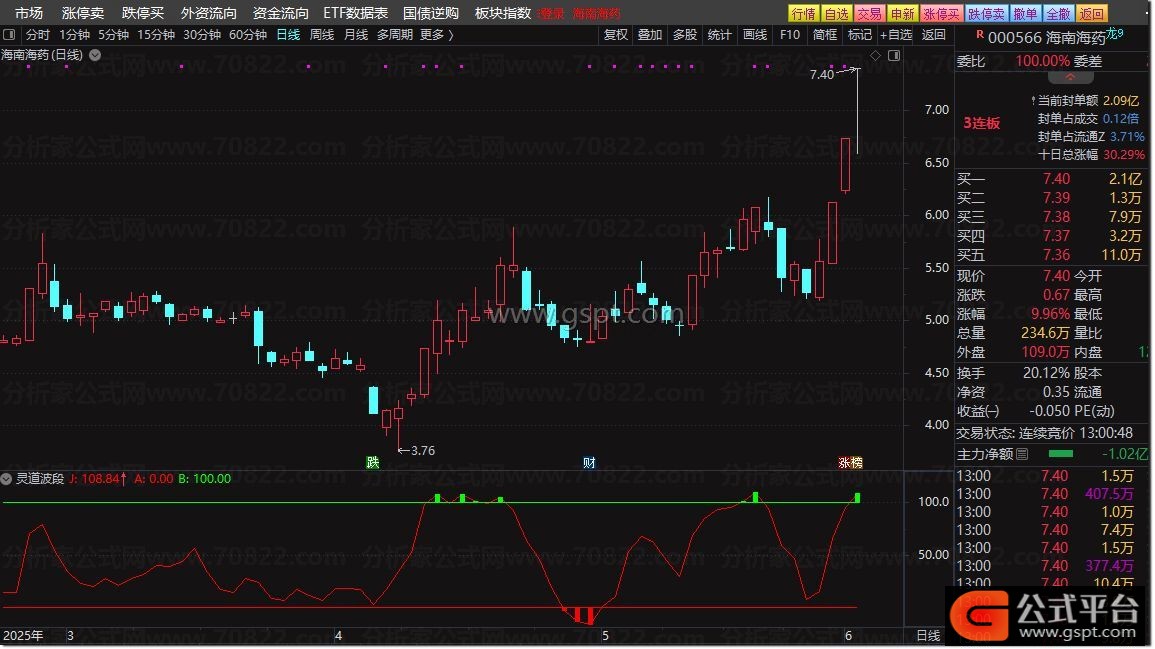Click the orange 返回 button
The width and height of the screenshot is (1155, 649).
1092,14
